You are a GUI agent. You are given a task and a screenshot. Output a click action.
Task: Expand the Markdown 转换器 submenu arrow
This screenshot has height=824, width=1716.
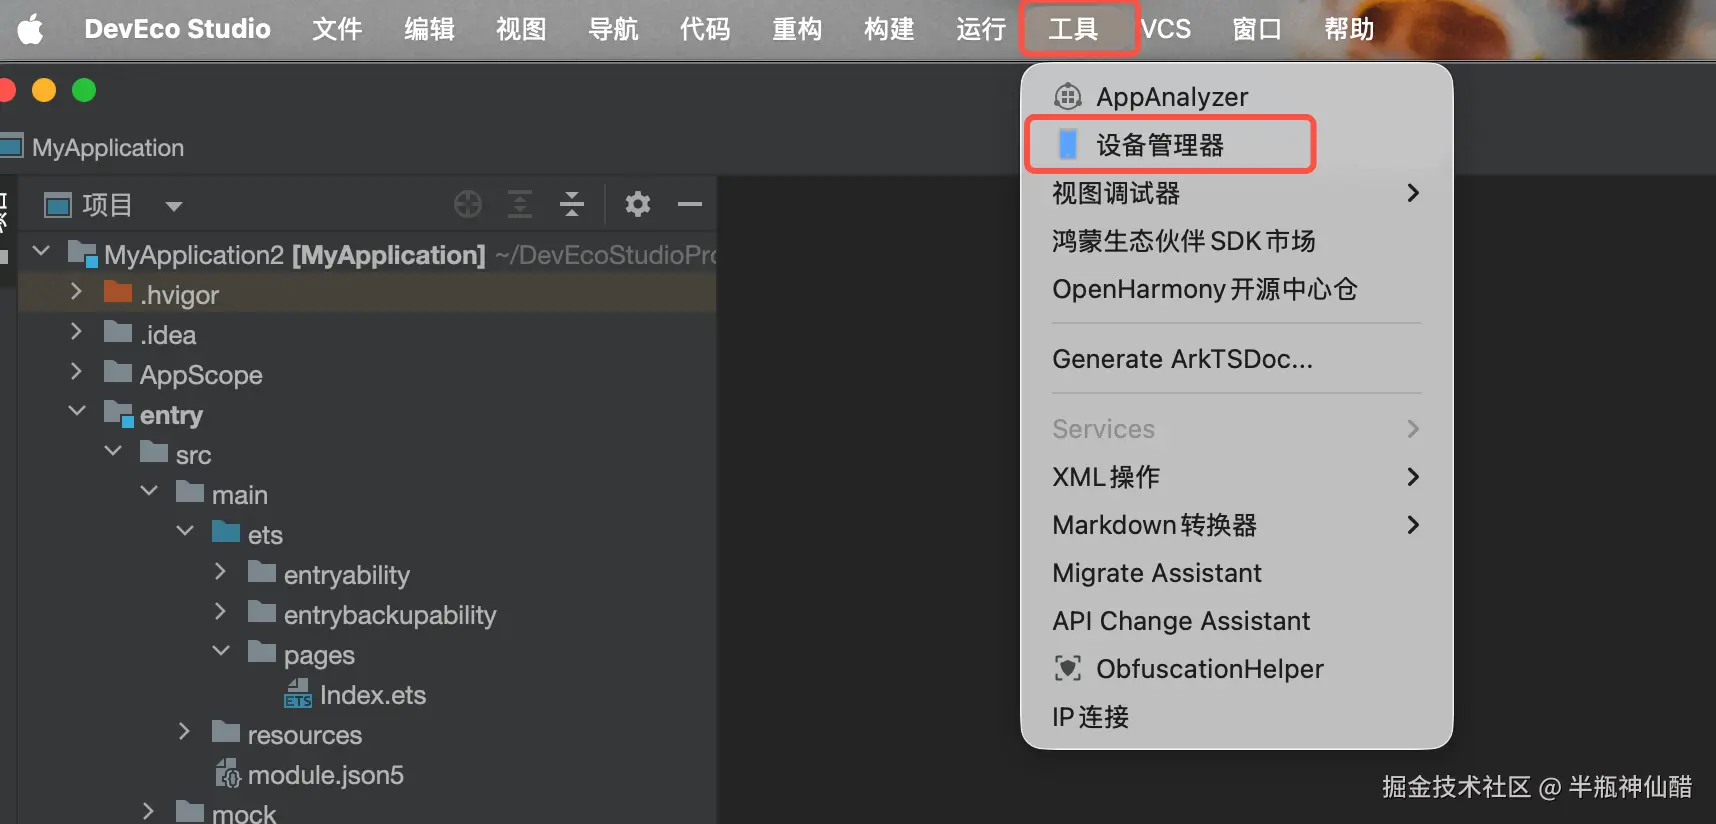(x=1413, y=525)
